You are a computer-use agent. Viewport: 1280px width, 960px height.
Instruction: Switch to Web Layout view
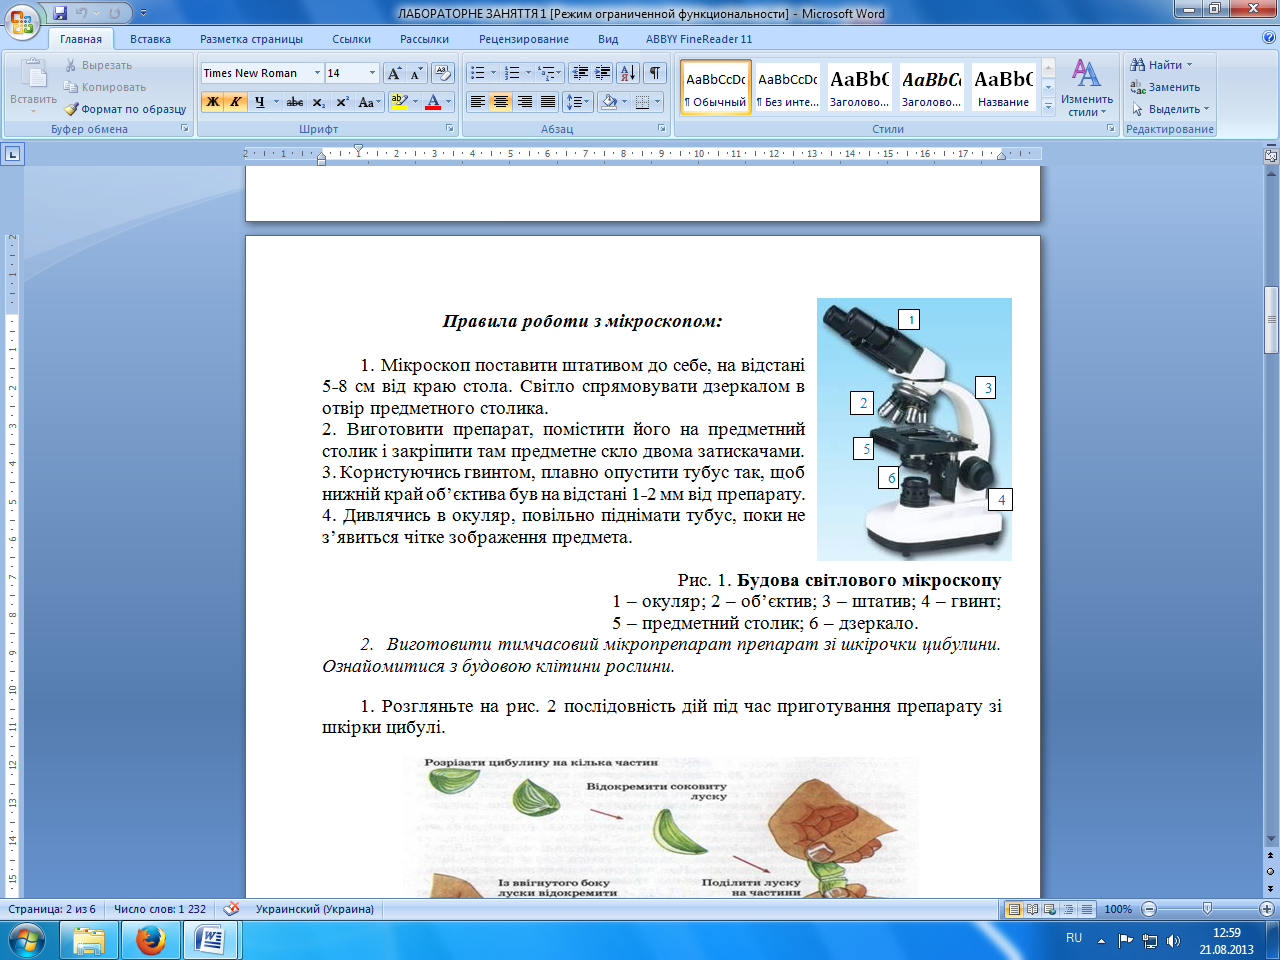(x=1049, y=909)
